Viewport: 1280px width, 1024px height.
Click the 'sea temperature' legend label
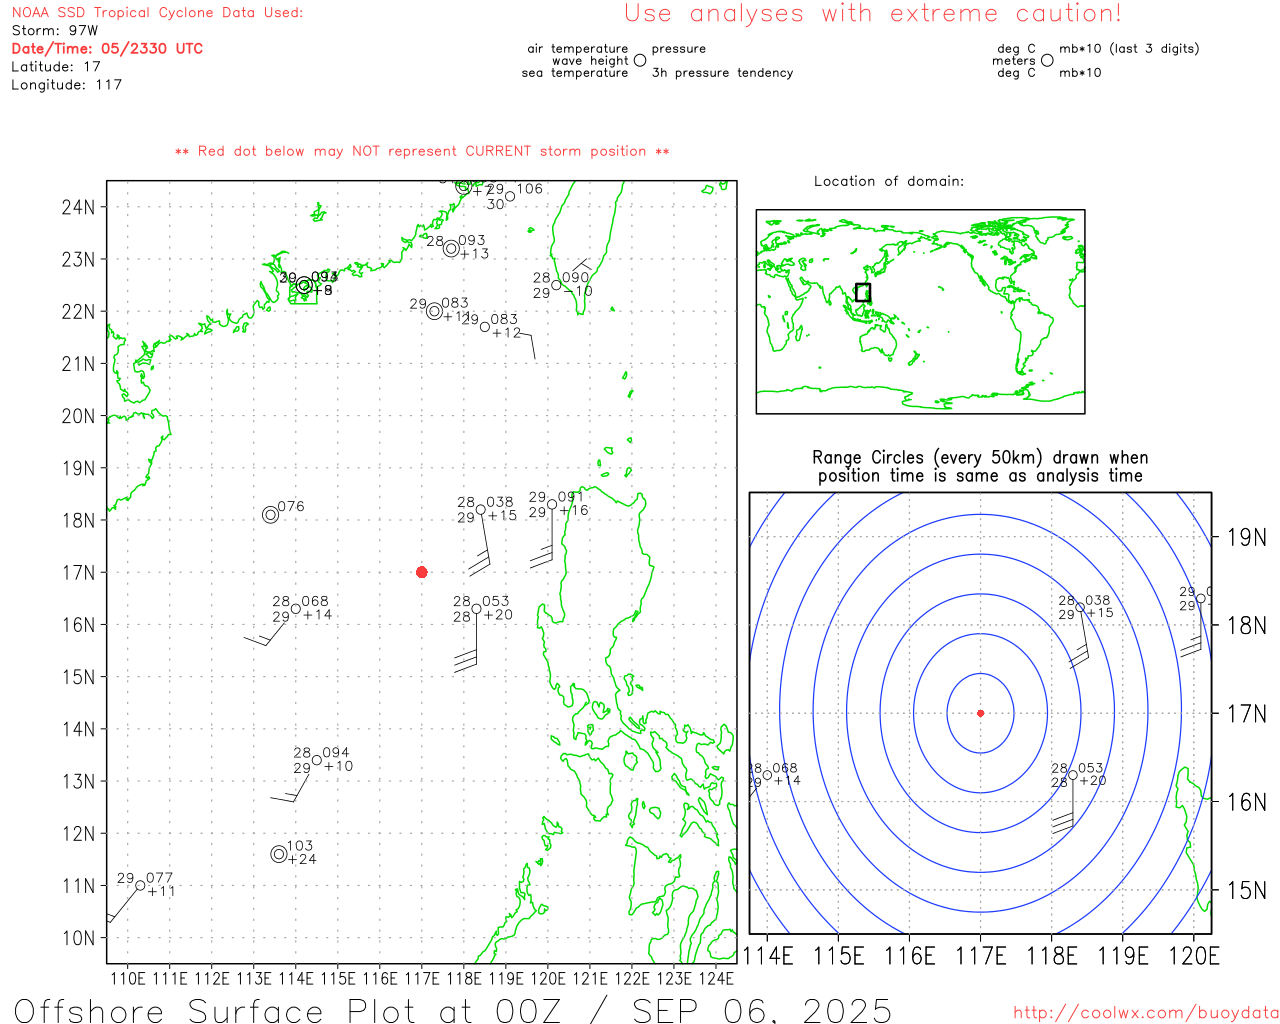tap(575, 73)
